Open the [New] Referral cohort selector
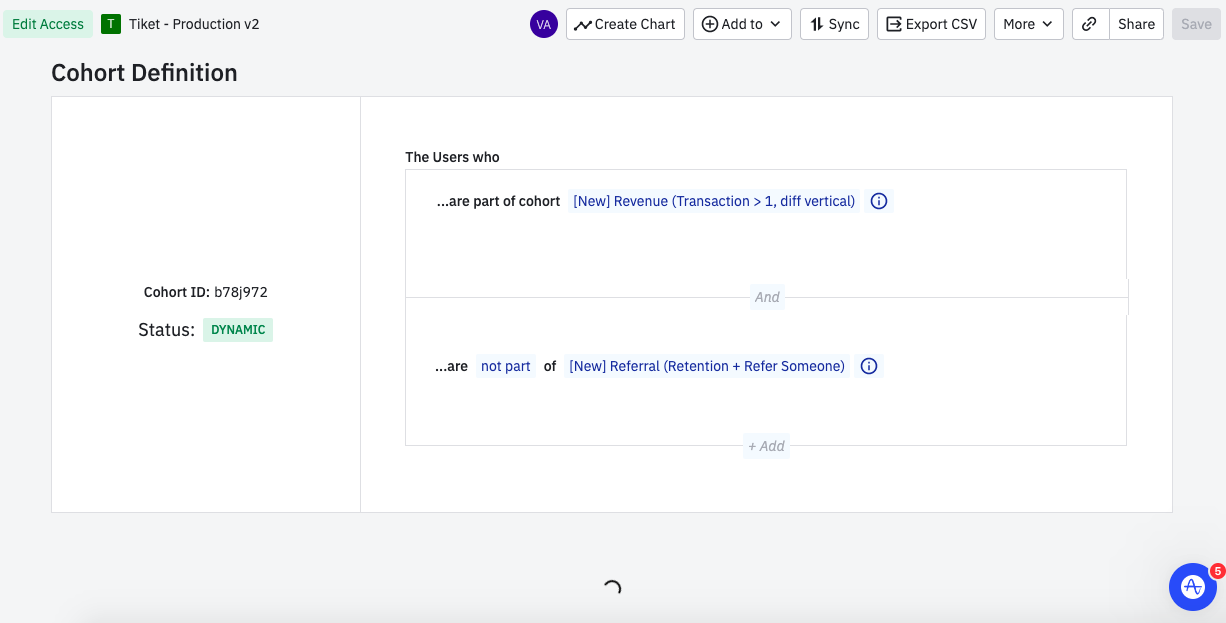The width and height of the screenshot is (1226, 623). [707, 366]
